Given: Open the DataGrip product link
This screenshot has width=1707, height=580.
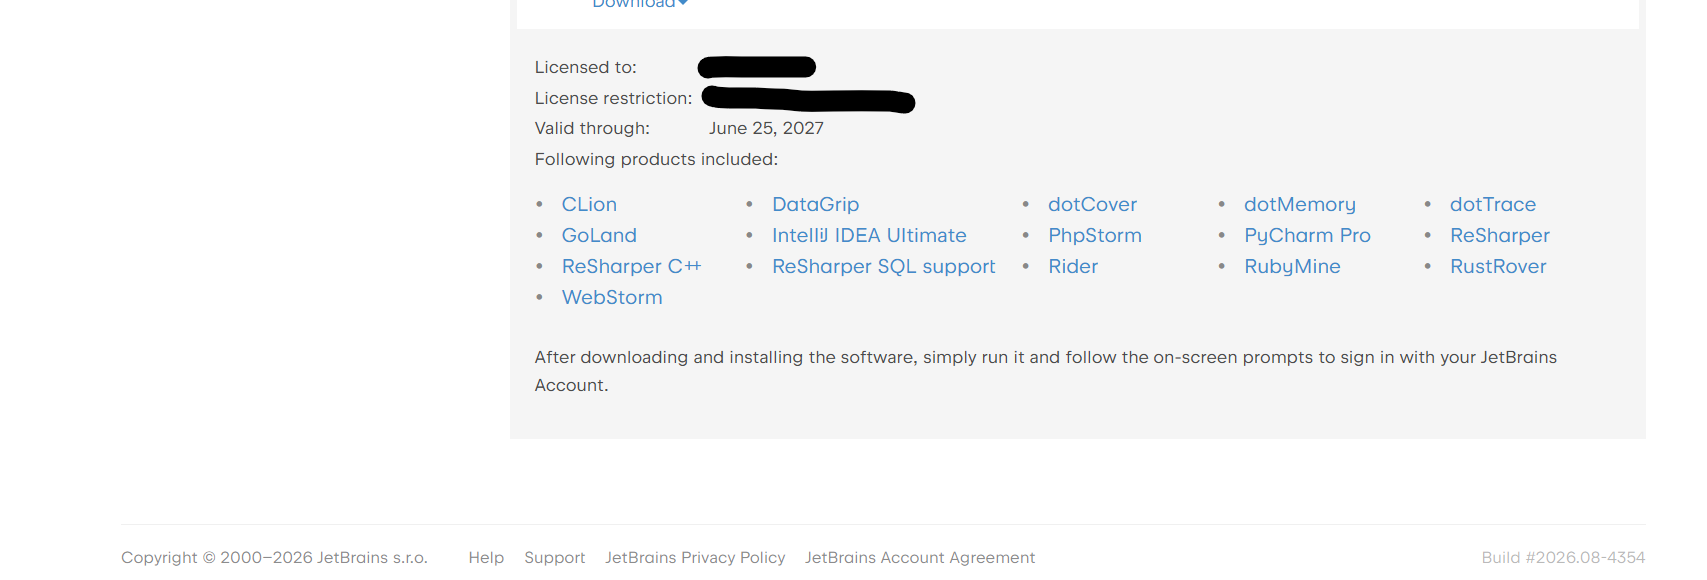Looking at the screenshot, I should (815, 204).
